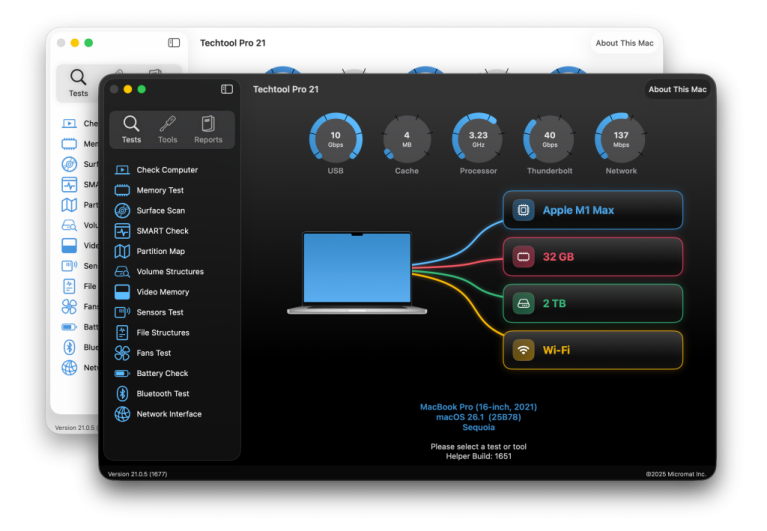
Task: Select Volume Structures label
Action: [x=170, y=272]
